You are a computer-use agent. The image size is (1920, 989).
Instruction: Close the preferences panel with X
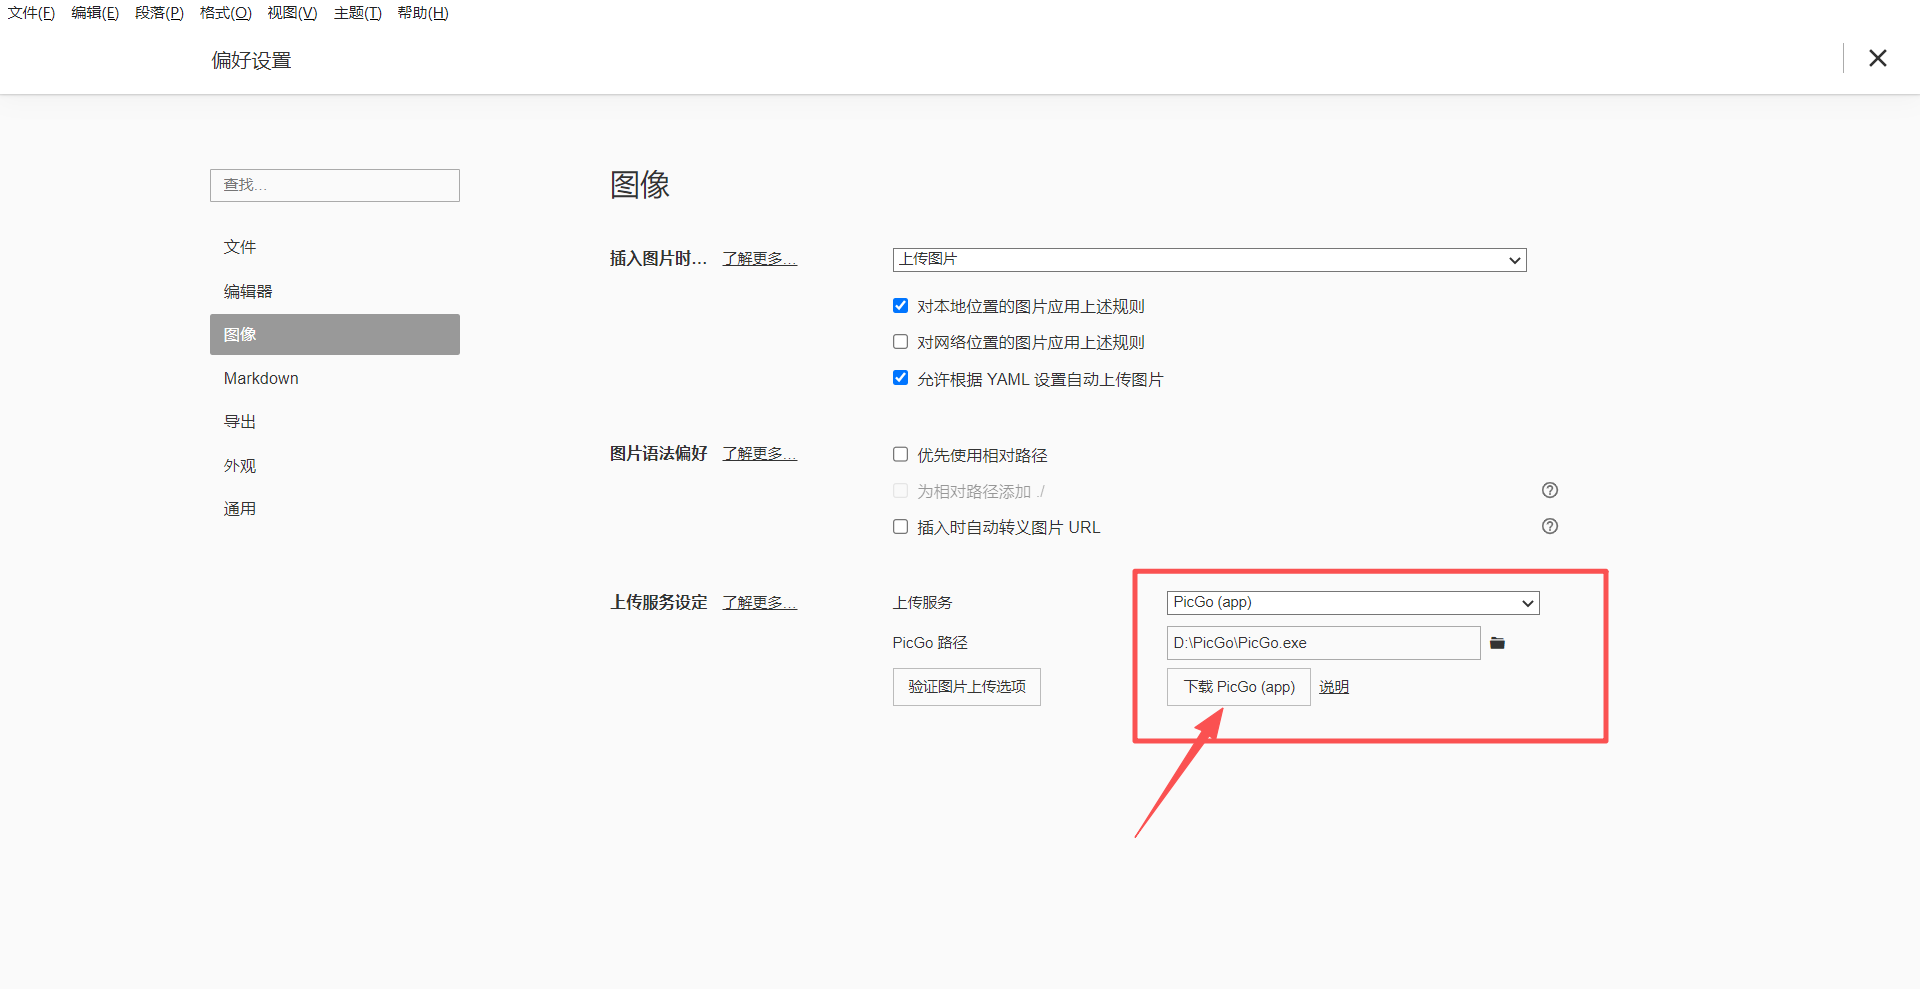[x=1877, y=59]
